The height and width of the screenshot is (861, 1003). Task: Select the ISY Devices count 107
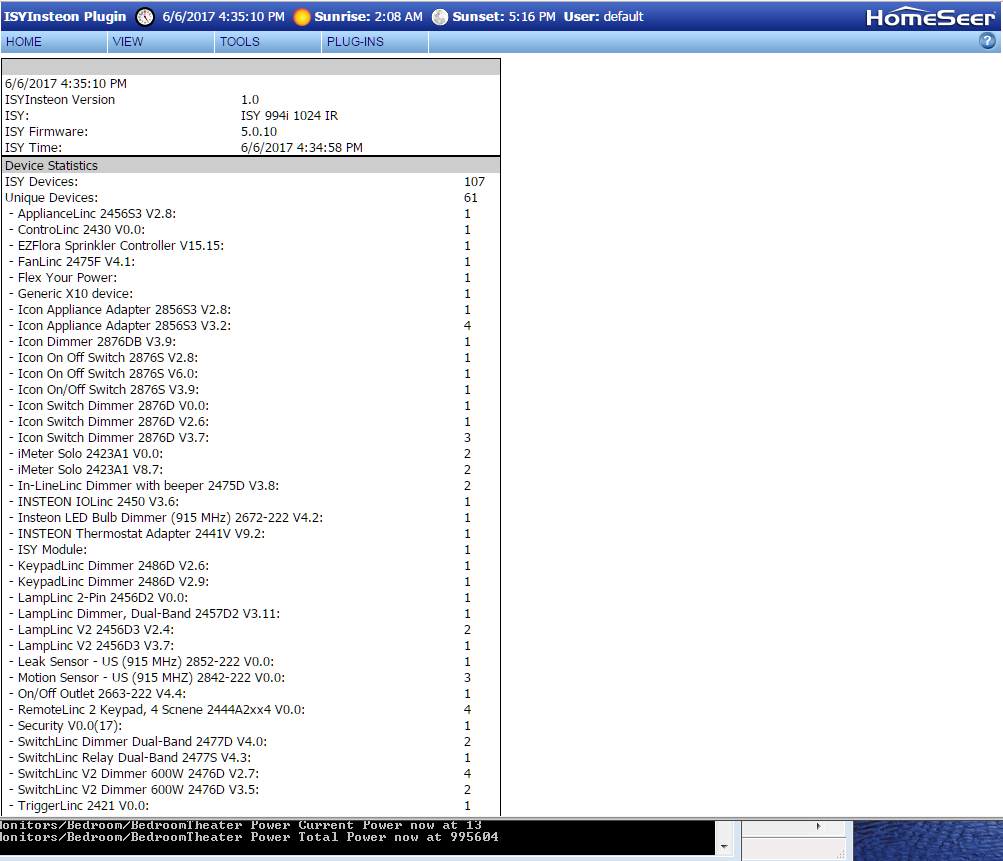(475, 182)
